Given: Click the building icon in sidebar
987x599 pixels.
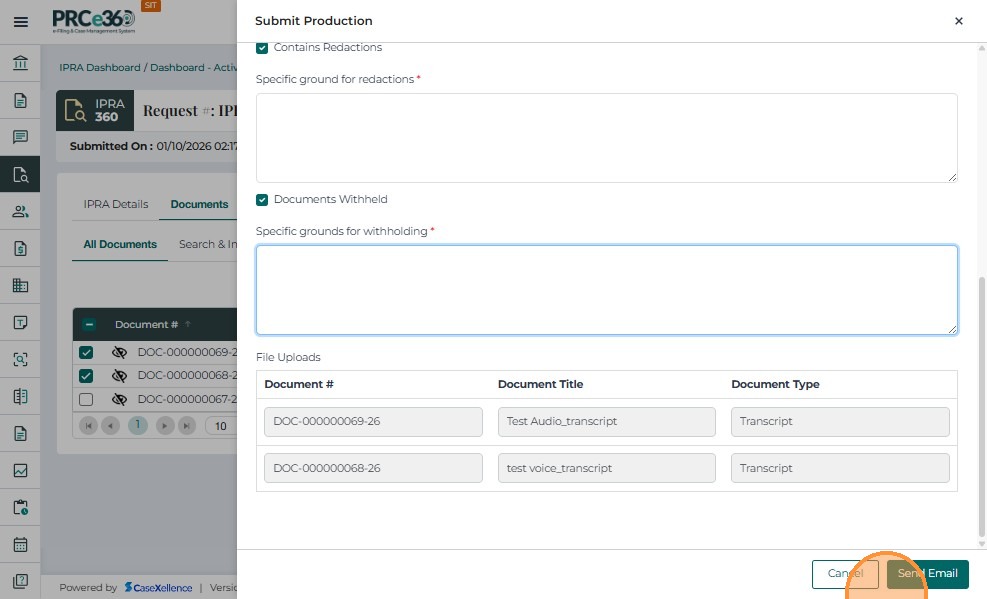Looking at the screenshot, I should click(x=20, y=285).
